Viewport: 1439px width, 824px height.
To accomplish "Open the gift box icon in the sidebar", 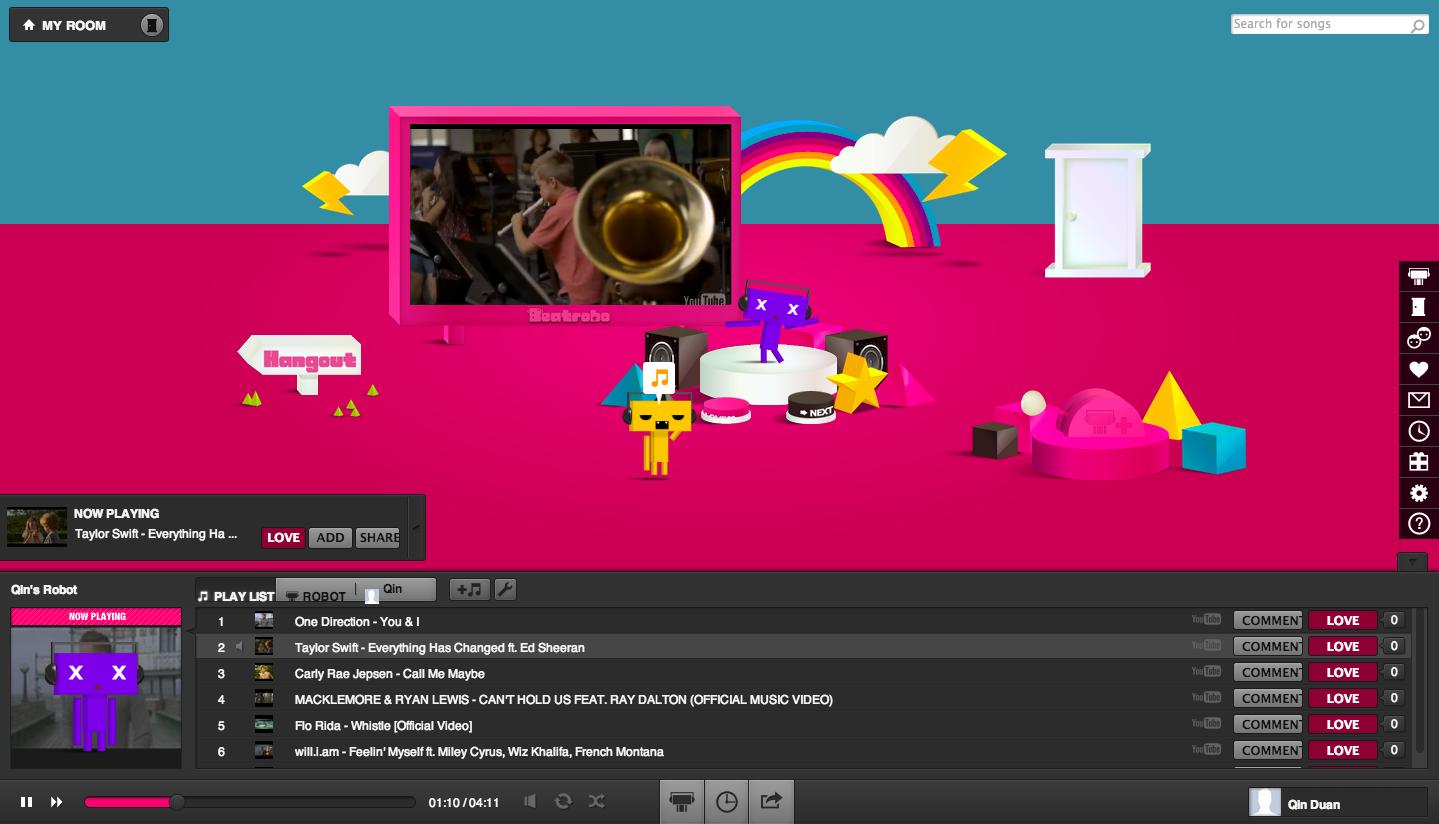I will pos(1418,462).
